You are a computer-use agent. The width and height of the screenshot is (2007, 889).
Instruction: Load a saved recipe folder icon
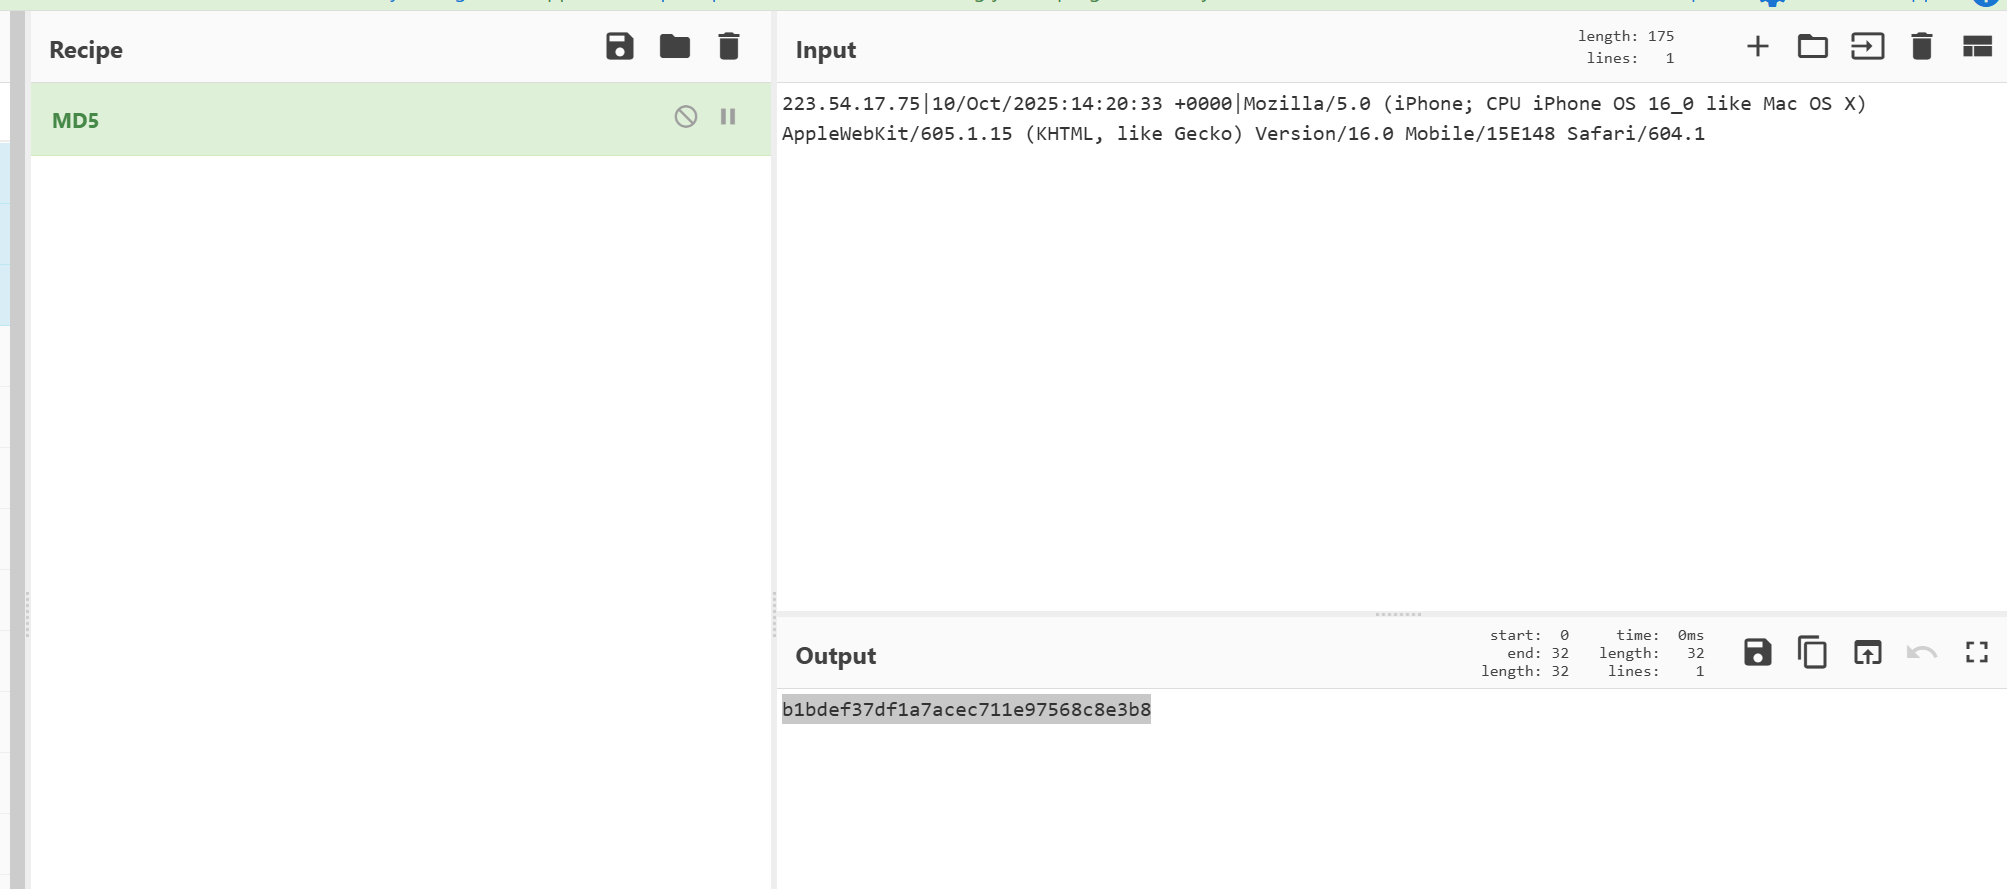tap(675, 46)
